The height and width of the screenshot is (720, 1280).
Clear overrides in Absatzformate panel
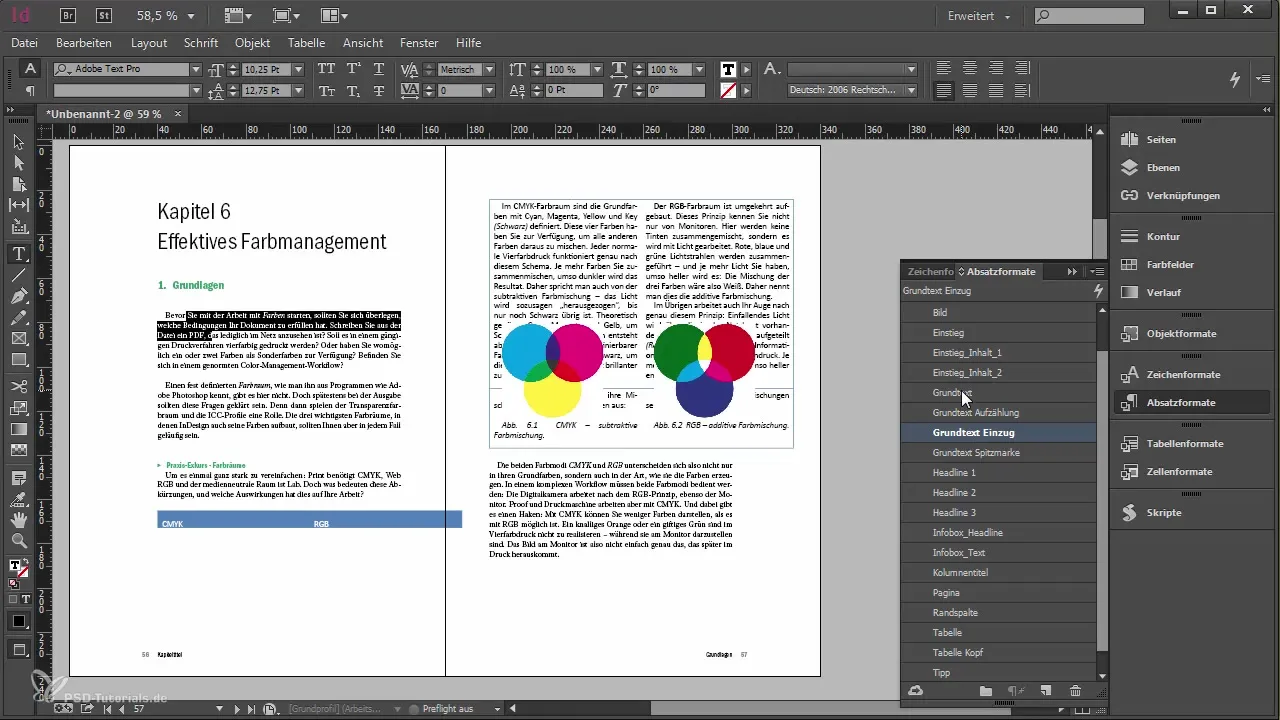(1015, 691)
